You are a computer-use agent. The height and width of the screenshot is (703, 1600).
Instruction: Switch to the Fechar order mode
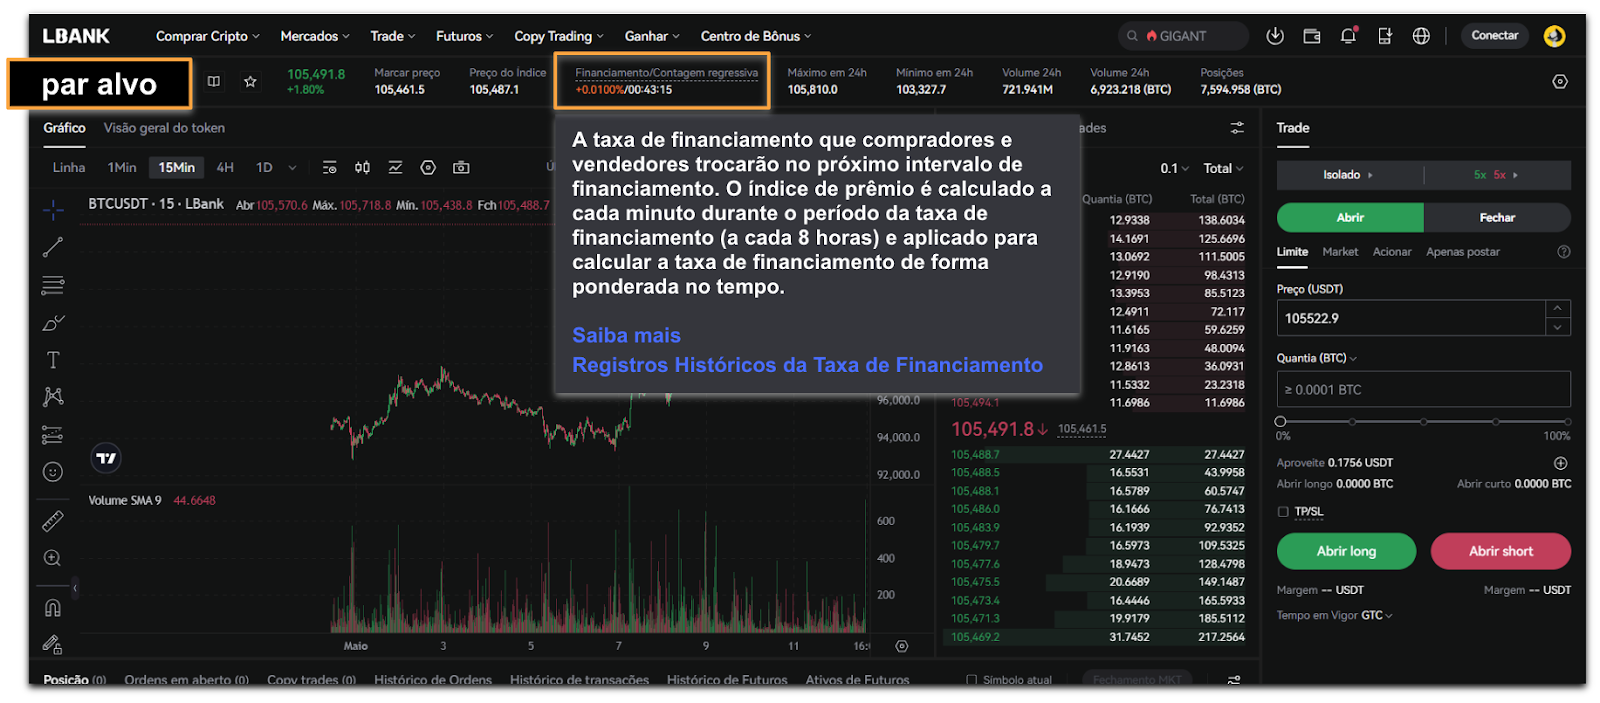click(x=1496, y=218)
